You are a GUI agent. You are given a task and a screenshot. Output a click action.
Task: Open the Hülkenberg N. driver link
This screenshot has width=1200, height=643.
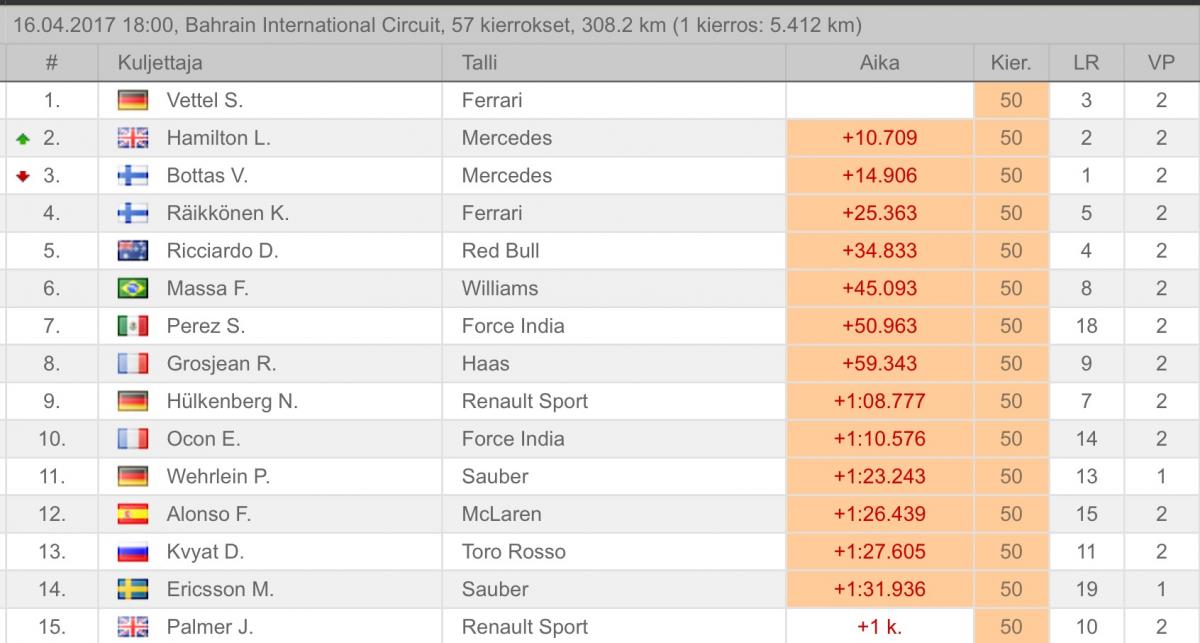pyautogui.click(x=232, y=401)
